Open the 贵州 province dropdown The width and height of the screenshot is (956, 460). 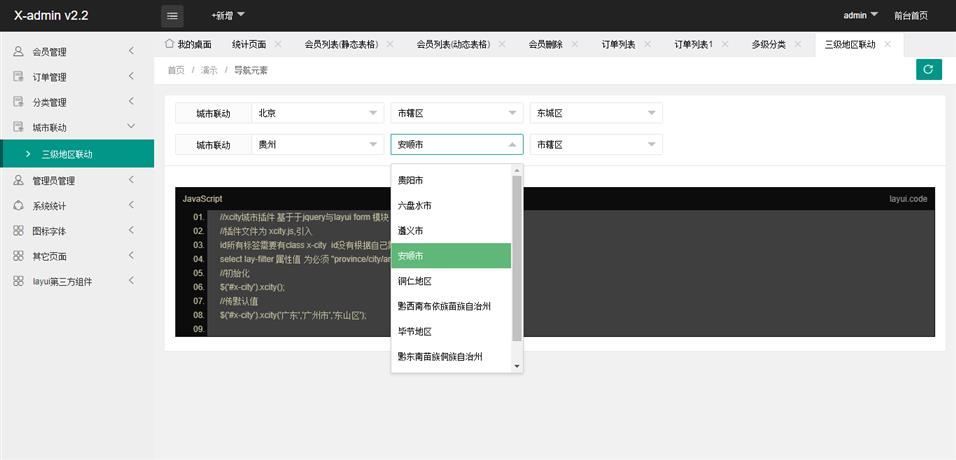tap(318, 145)
